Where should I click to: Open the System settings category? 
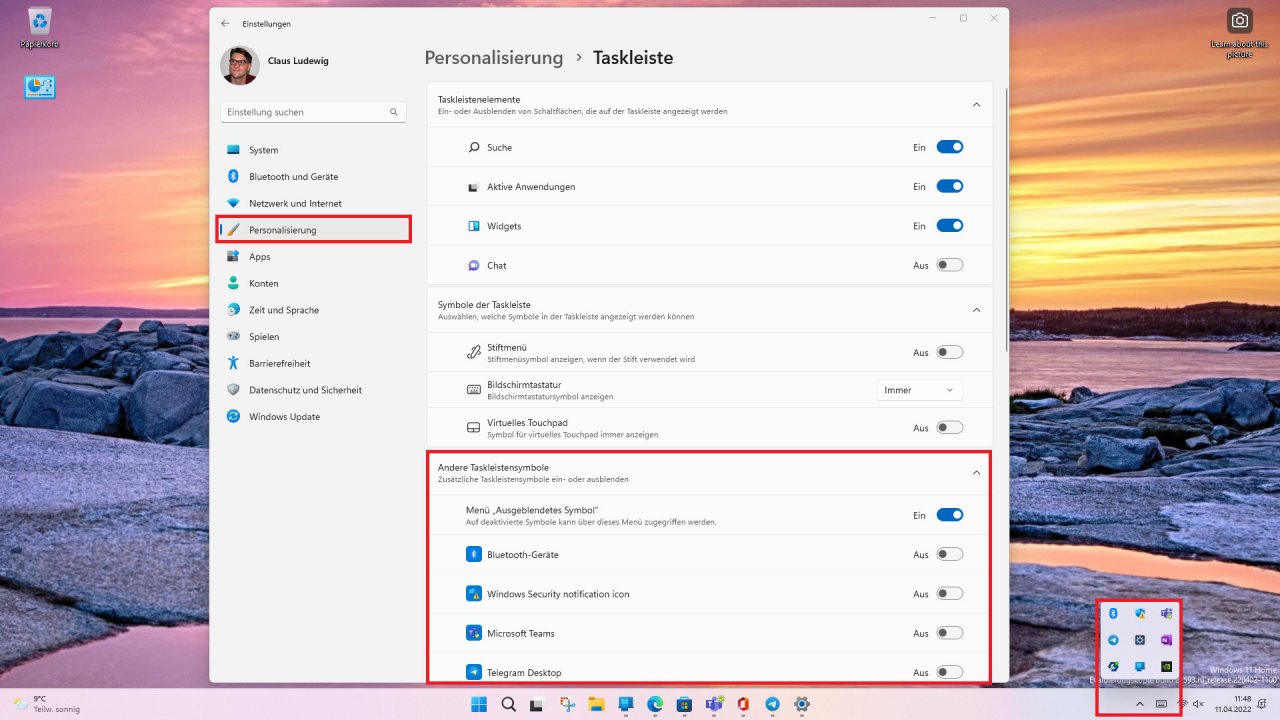tap(314, 150)
